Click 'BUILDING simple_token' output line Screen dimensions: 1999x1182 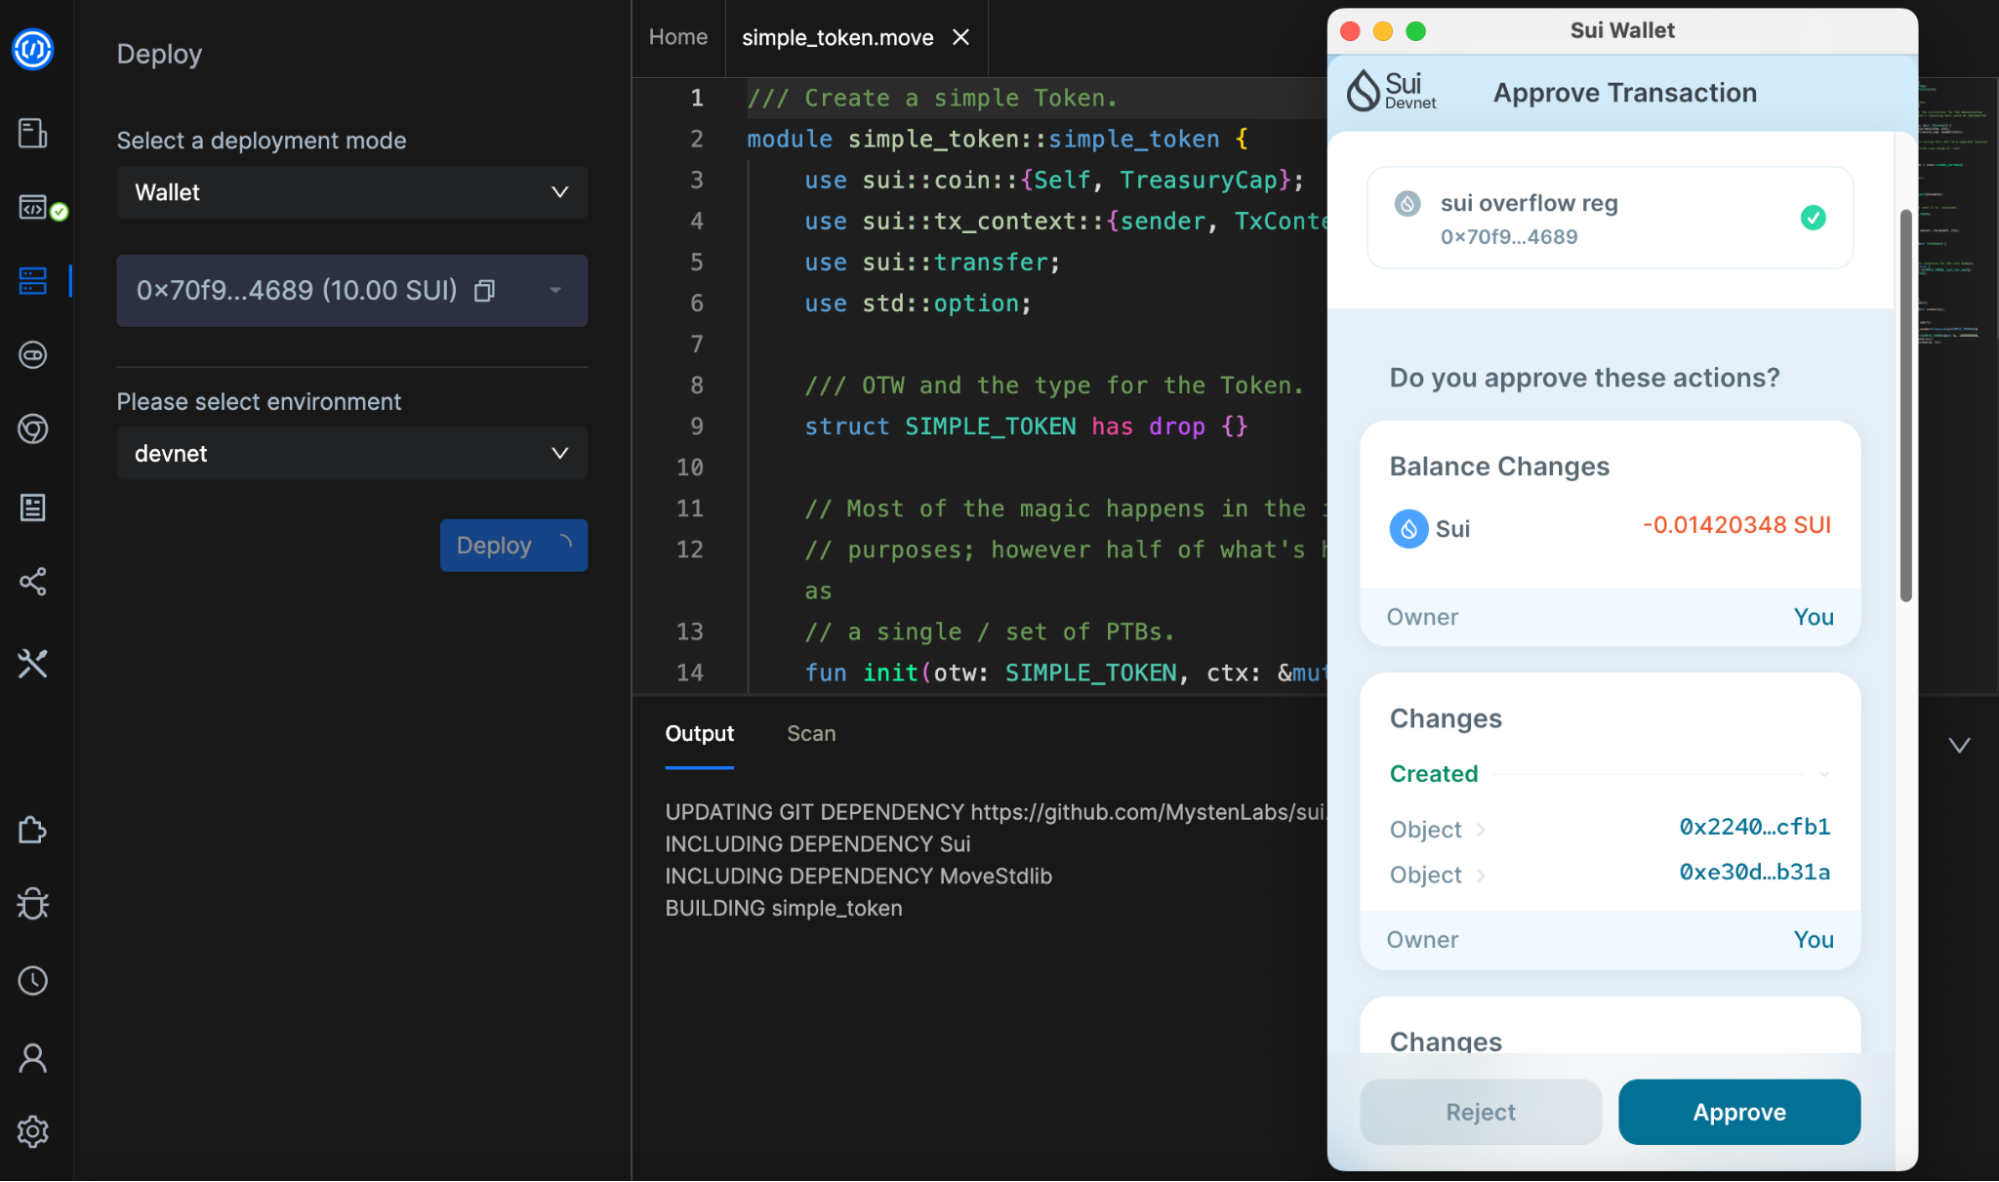pyautogui.click(x=783, y=908)
